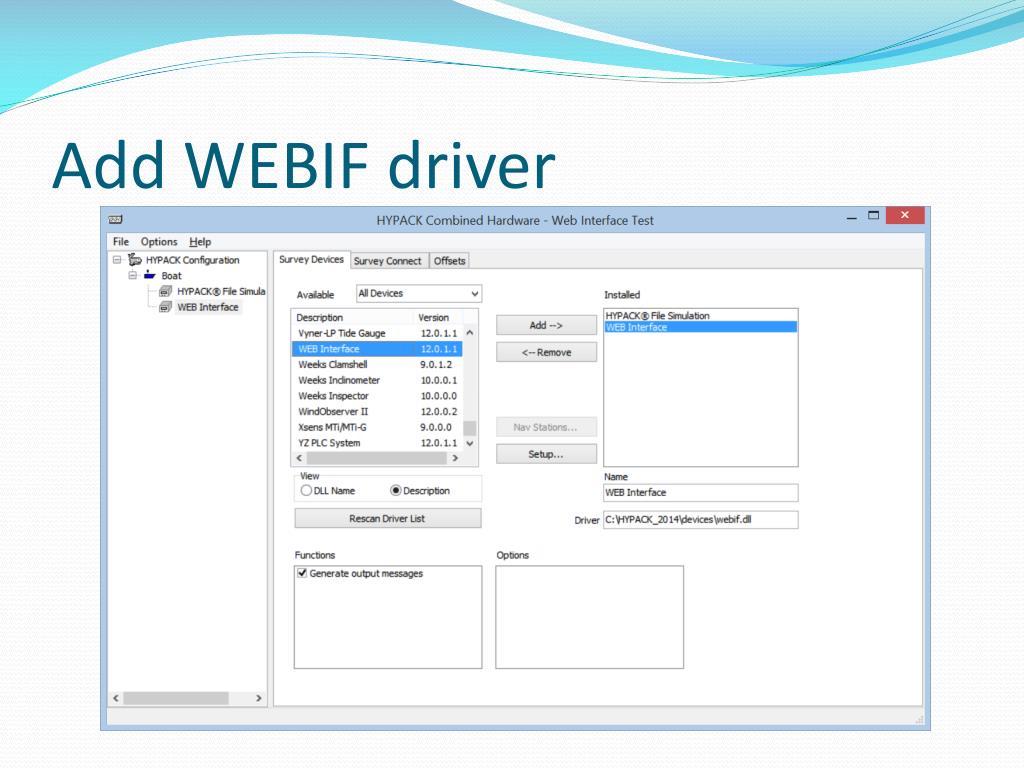Open the Help menu
The height and width of the screenshot is (768, 1024).
(200, 242)
